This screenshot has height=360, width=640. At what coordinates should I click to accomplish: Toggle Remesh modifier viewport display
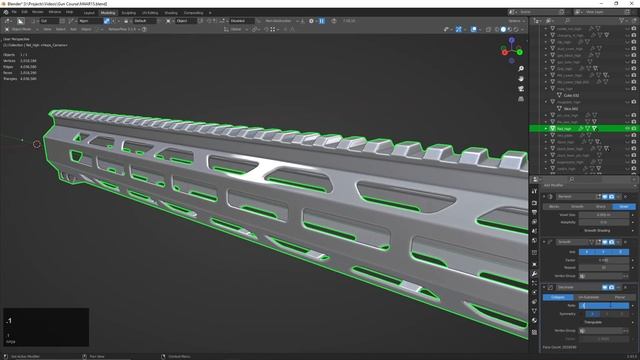[605, 197]
